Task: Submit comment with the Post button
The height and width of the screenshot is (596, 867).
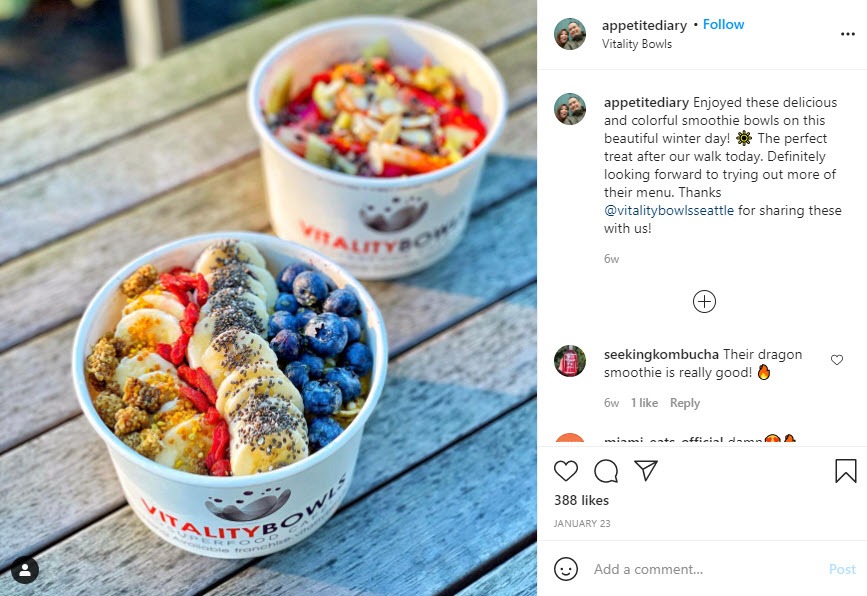Action: click(842, 569)
